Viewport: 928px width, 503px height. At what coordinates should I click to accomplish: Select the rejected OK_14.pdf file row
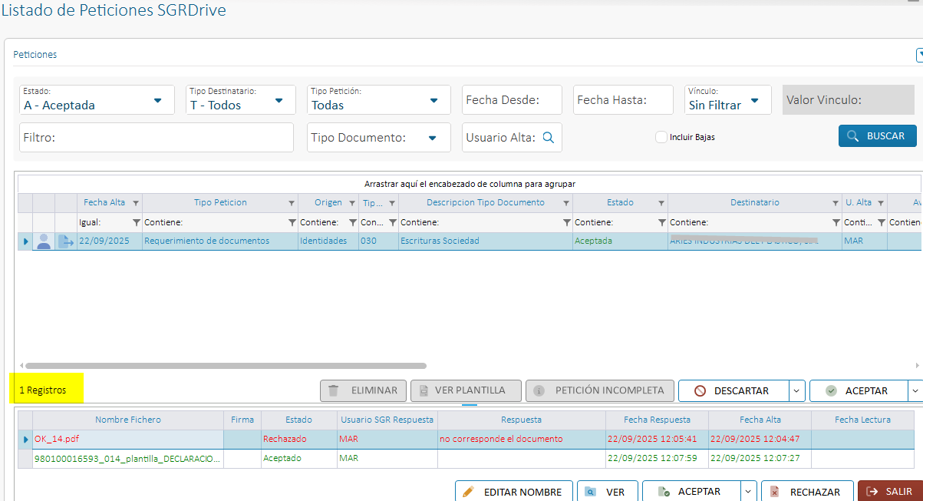(120, 439)
